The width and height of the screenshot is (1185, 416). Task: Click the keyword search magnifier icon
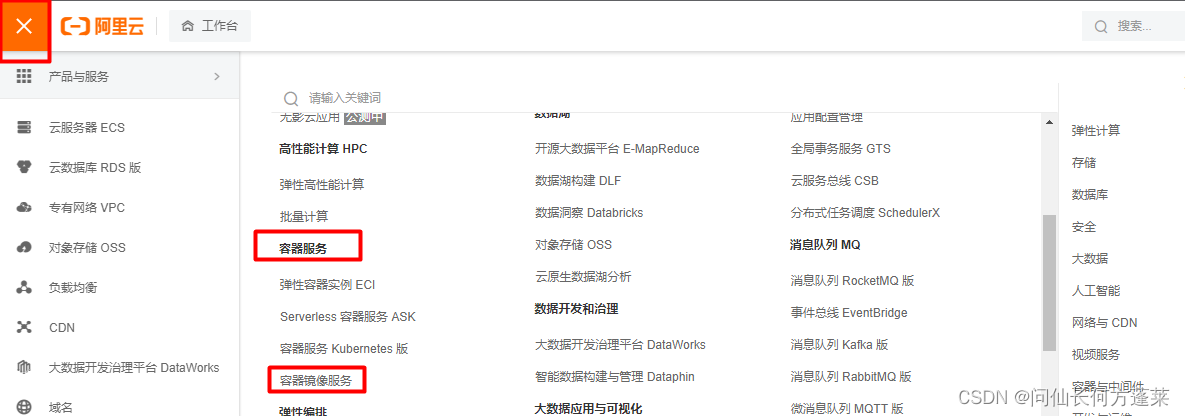291,99
